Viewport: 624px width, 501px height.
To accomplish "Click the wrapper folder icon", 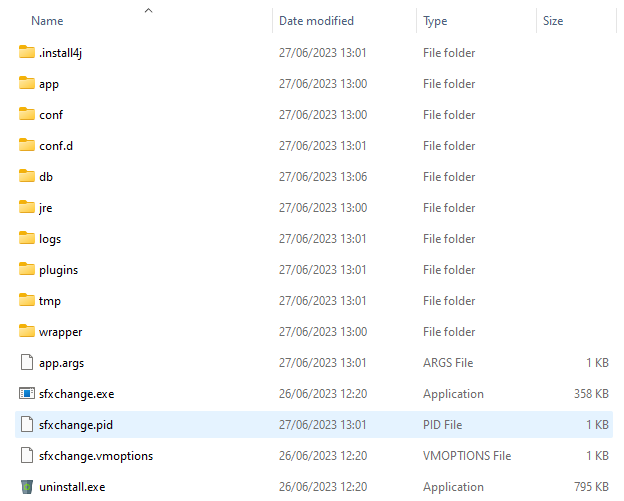I will (27, 331).
